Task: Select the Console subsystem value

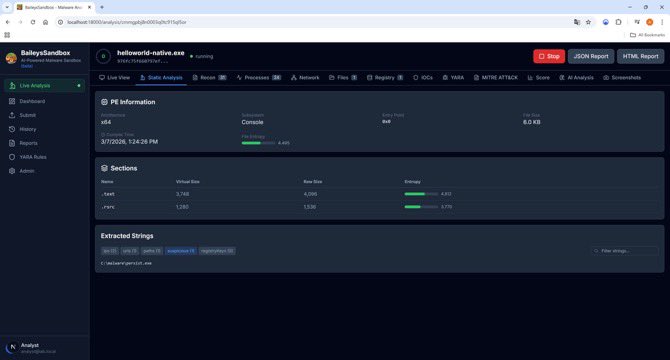Action: tap(252, 122)
